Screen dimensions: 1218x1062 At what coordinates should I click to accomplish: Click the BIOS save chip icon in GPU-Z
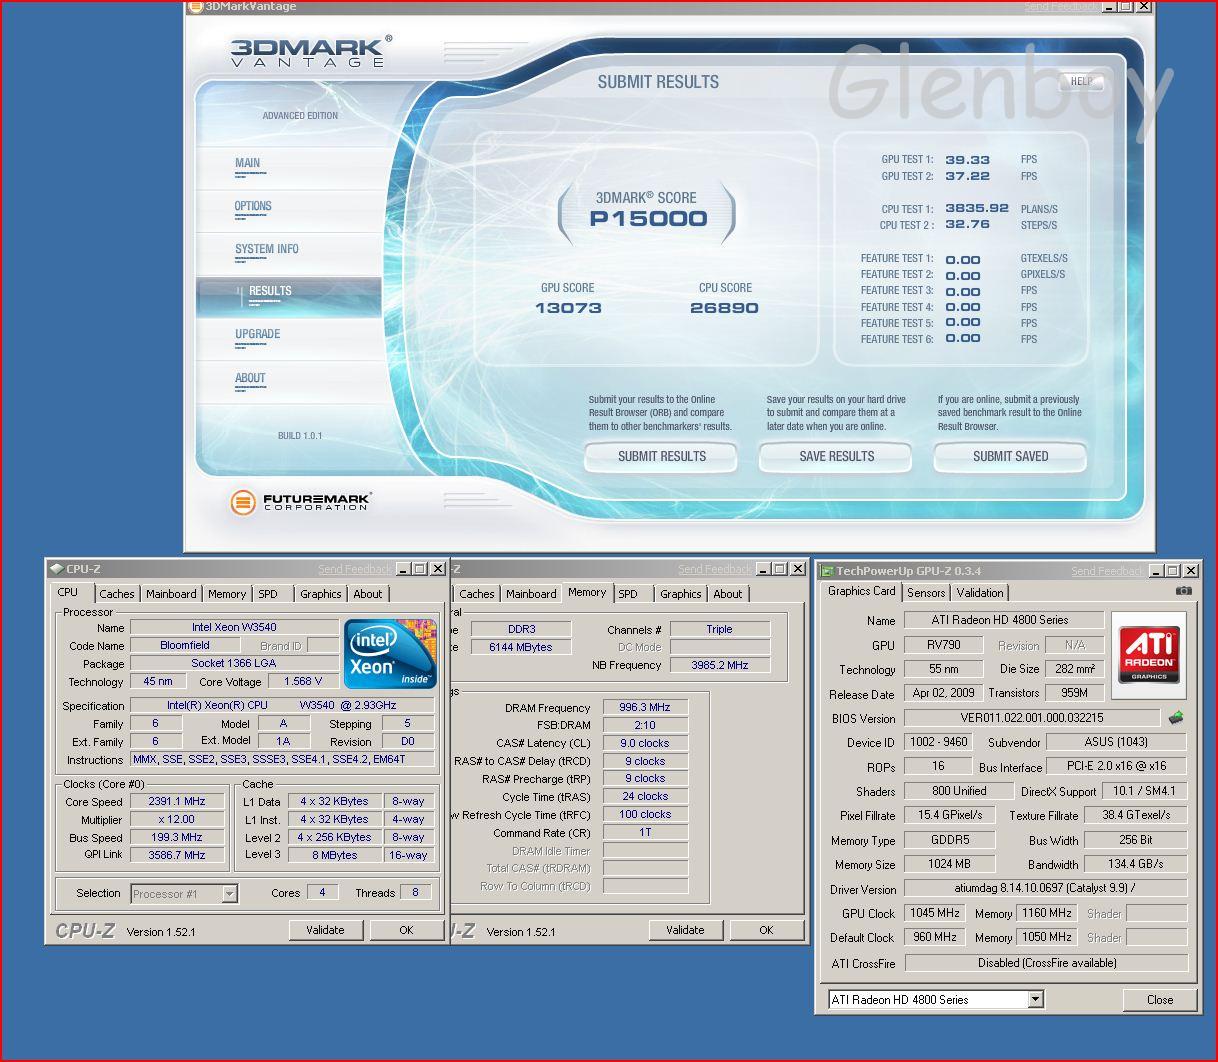tap(1176, 717)
